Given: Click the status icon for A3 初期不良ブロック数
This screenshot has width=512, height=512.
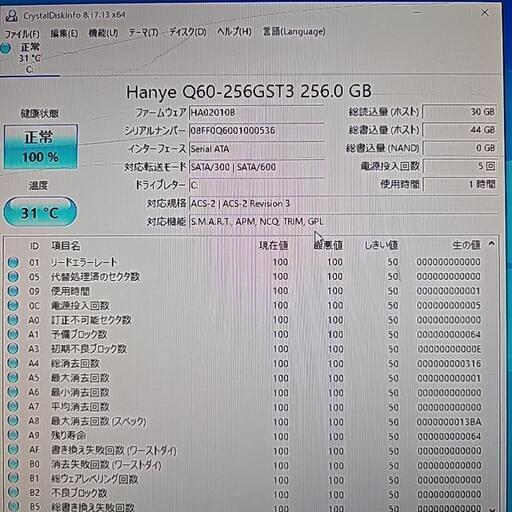Looking at the screenshot, I should [x=13, y=349].
